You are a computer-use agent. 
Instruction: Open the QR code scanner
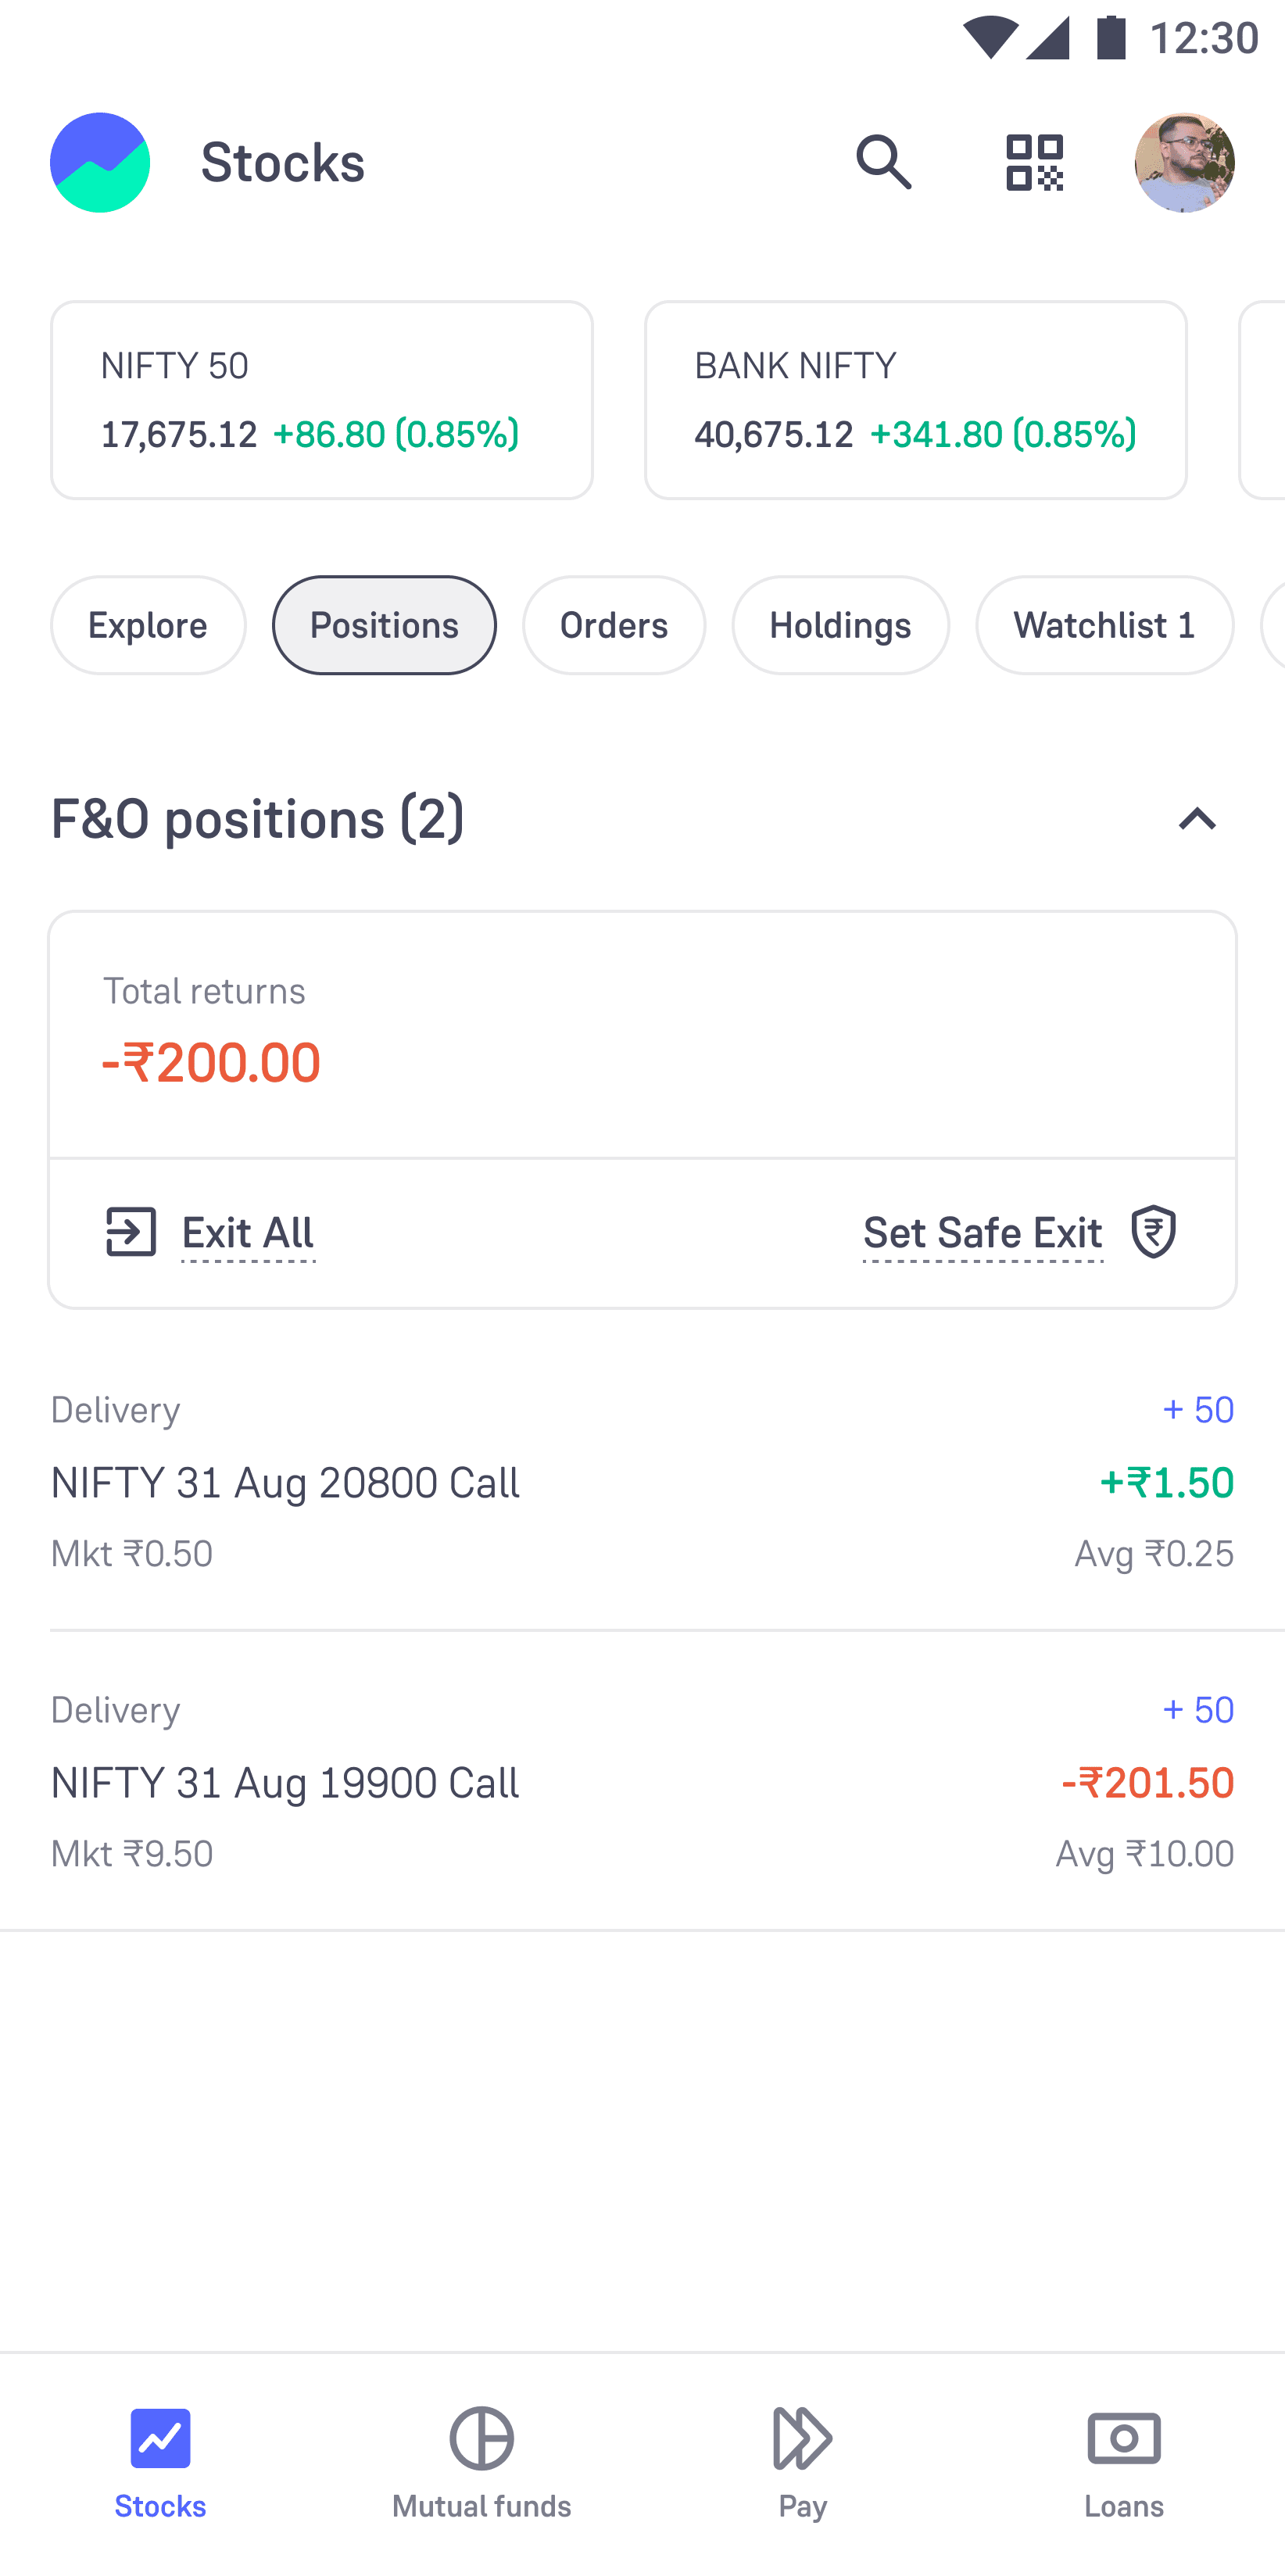(x=1034, y=162)
